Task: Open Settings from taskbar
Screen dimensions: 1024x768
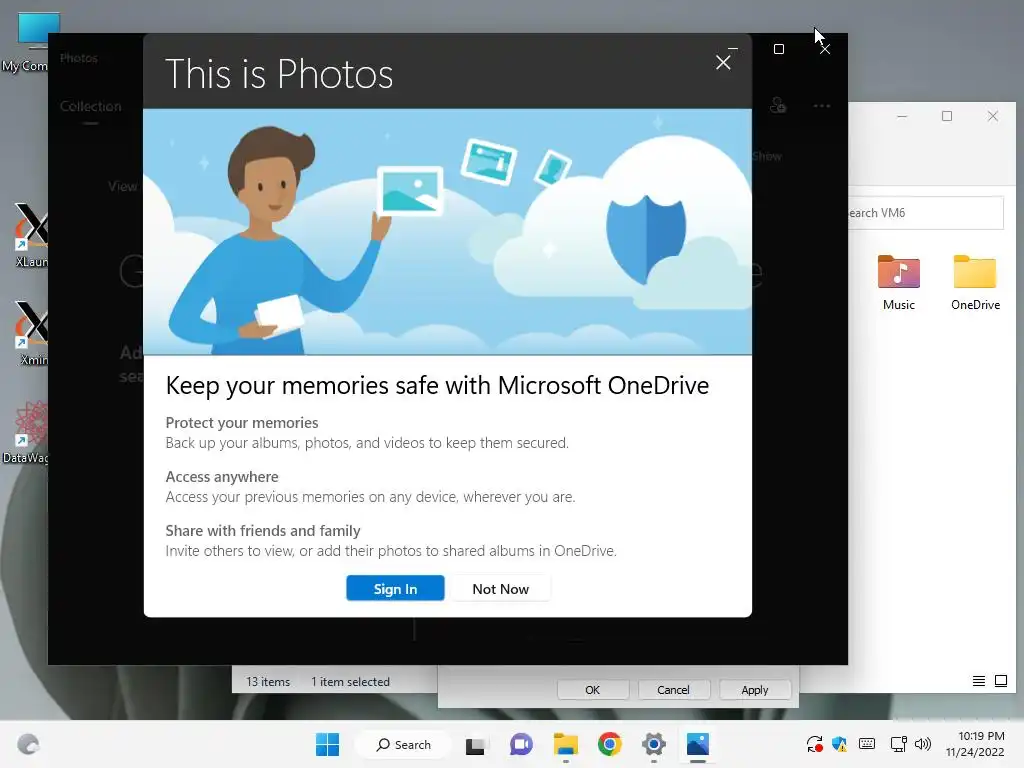Action: click(x=654, y=744)
